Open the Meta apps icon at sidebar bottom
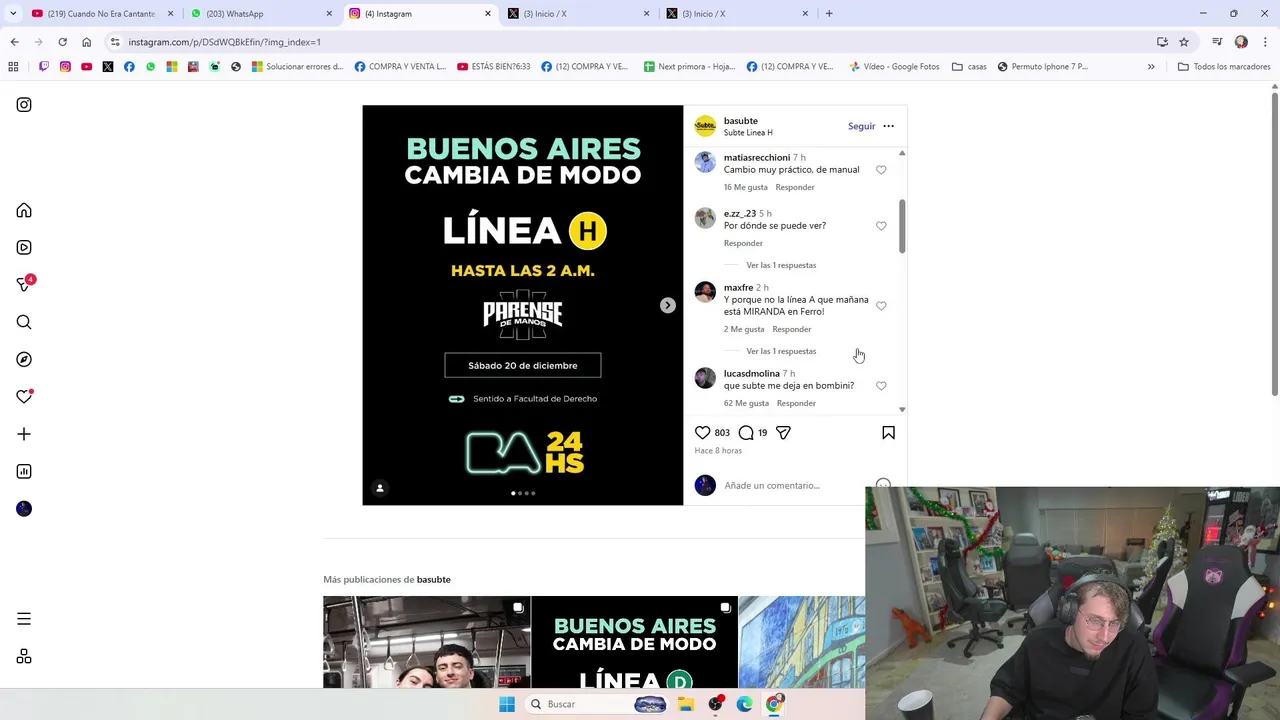The width and height of the screenshot is (1280, 720). tap(24, 657)
